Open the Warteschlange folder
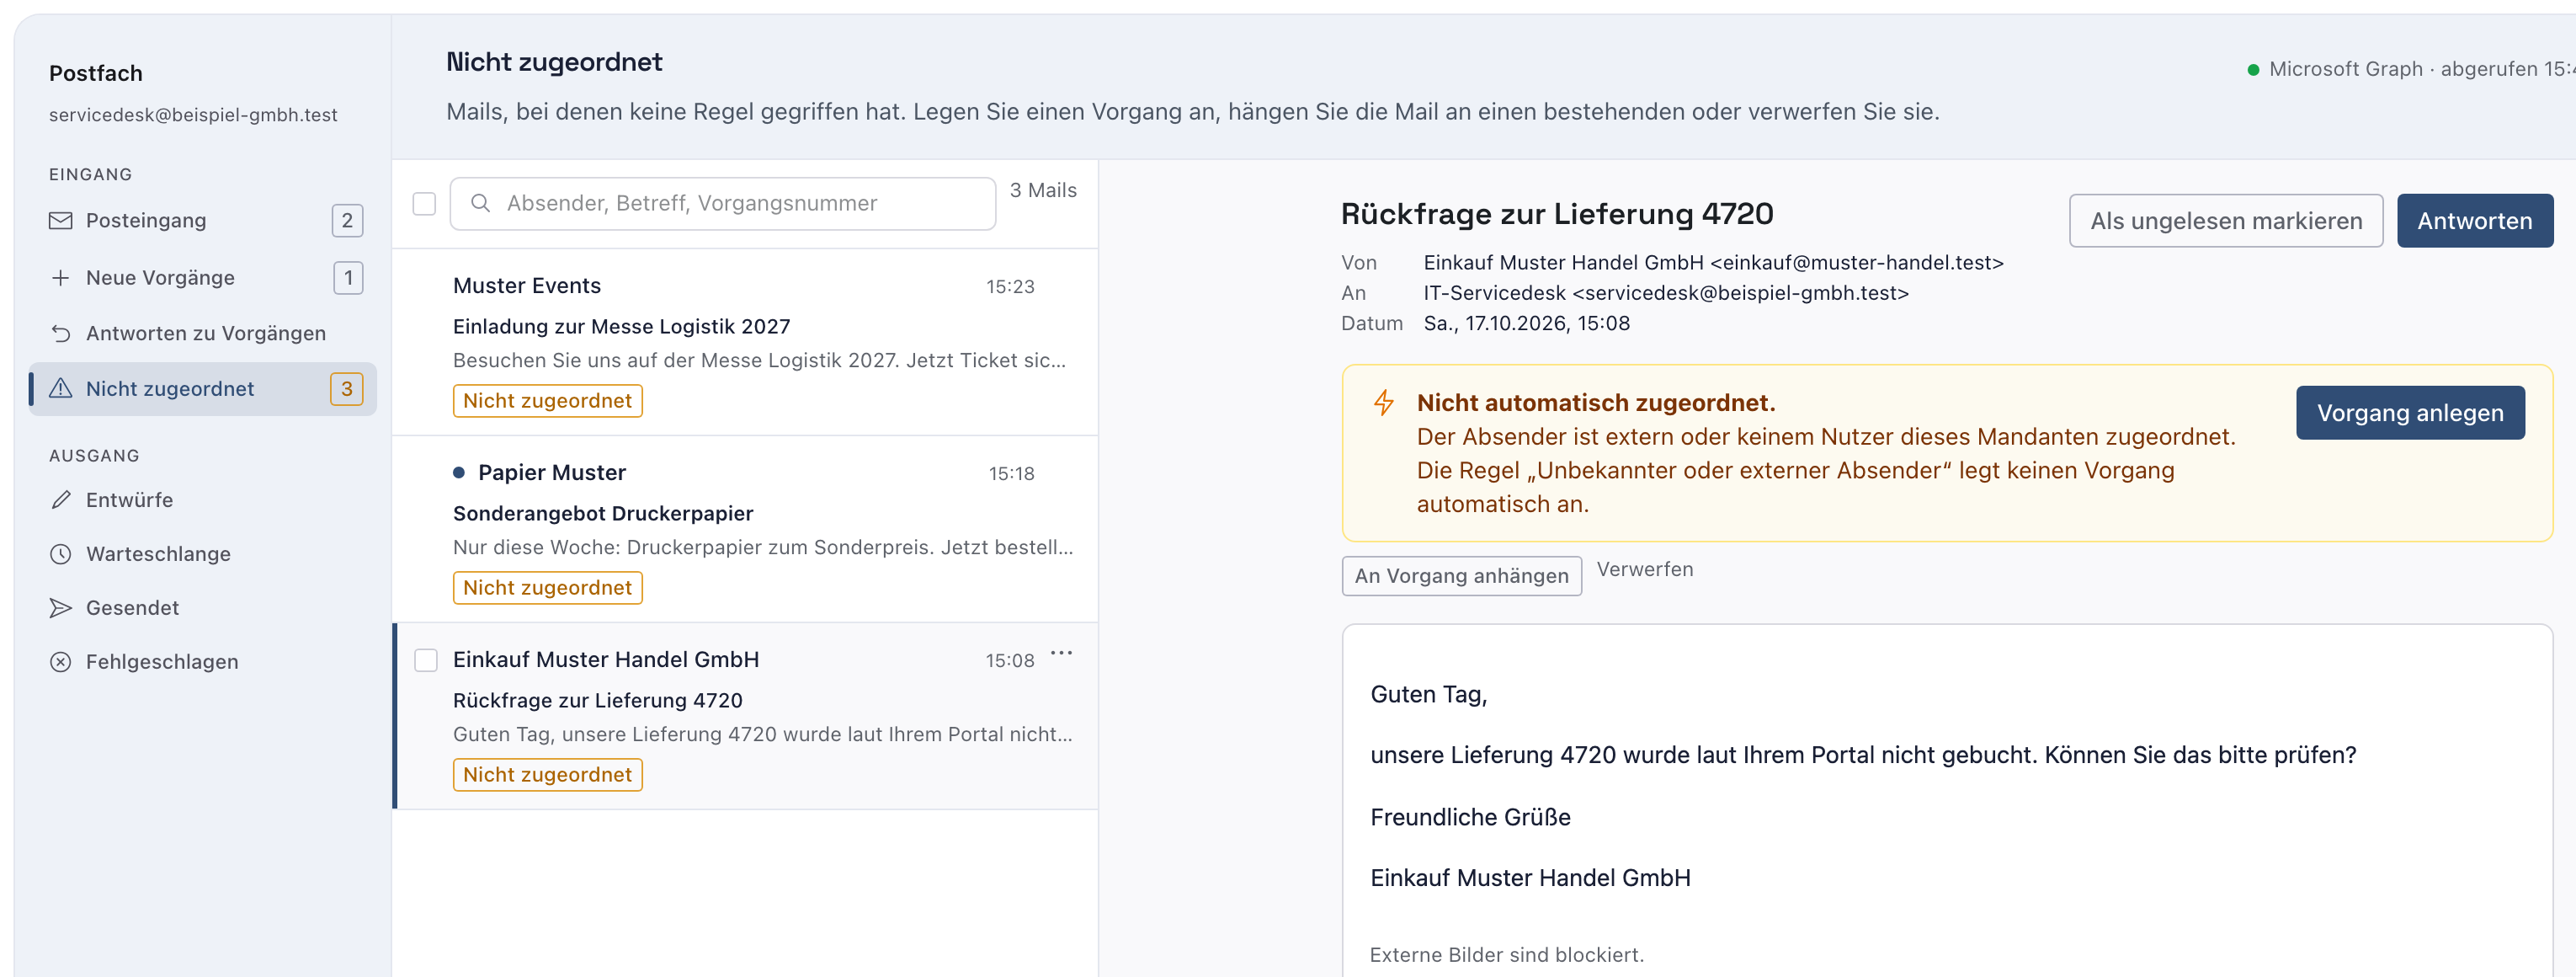The image size is (2576, 977). click(x=203, y=553)
